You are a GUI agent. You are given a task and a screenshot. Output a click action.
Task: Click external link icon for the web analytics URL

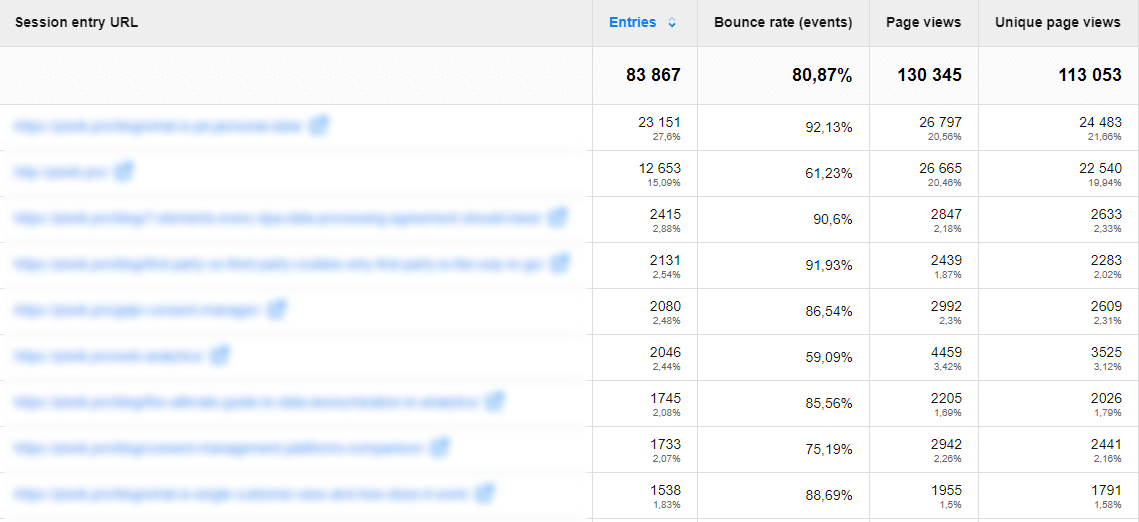(x=220, y=356)
